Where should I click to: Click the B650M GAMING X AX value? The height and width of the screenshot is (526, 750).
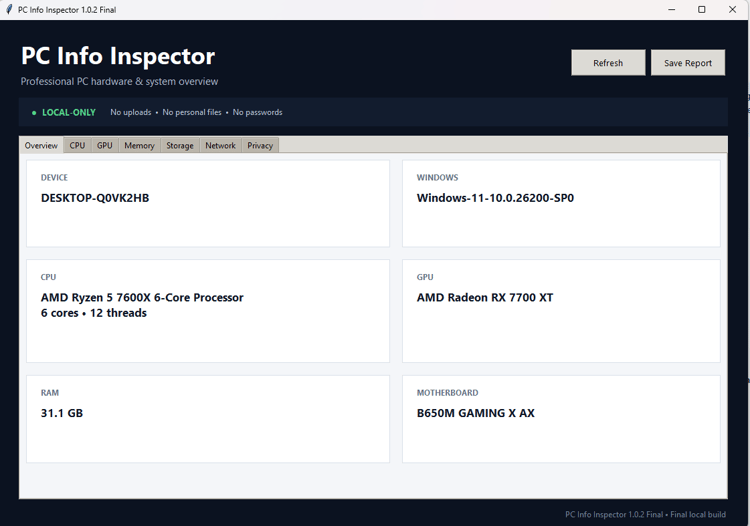475,413
